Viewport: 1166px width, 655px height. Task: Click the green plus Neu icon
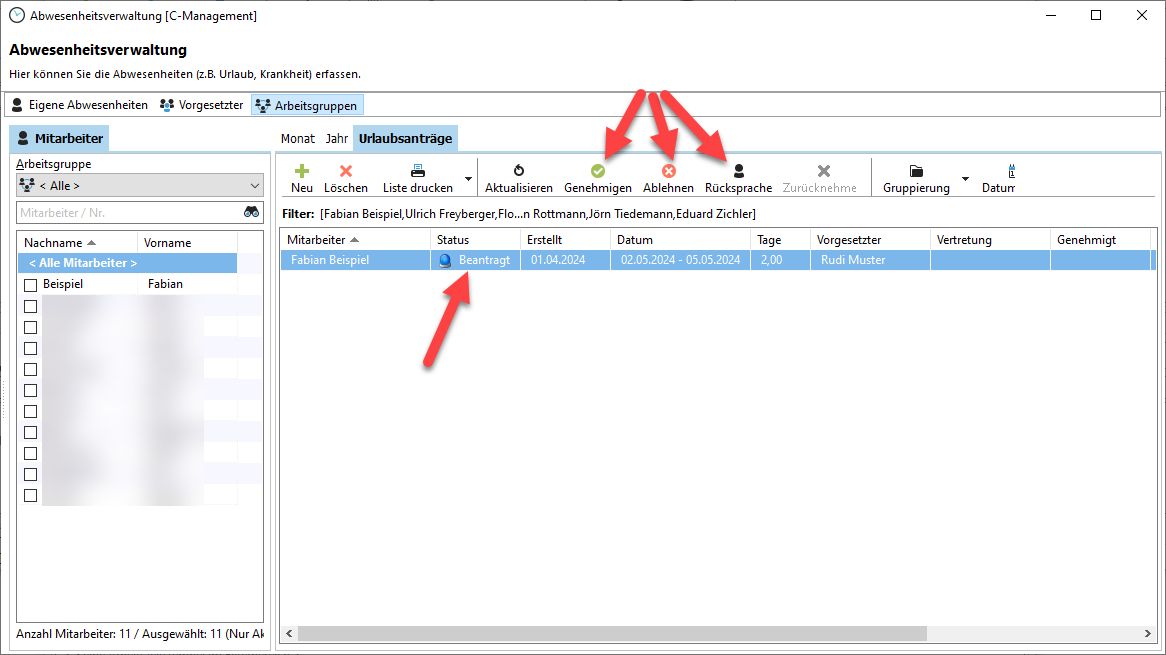(302, 171)
